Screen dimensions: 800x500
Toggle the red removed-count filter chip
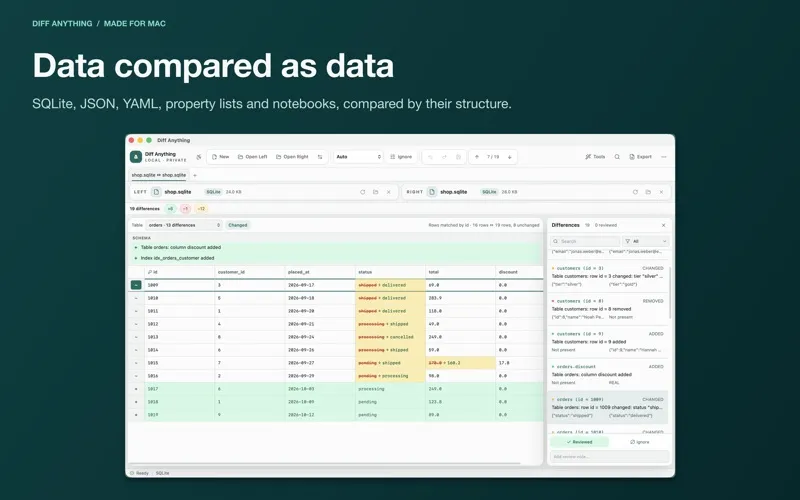click(185, 209)
